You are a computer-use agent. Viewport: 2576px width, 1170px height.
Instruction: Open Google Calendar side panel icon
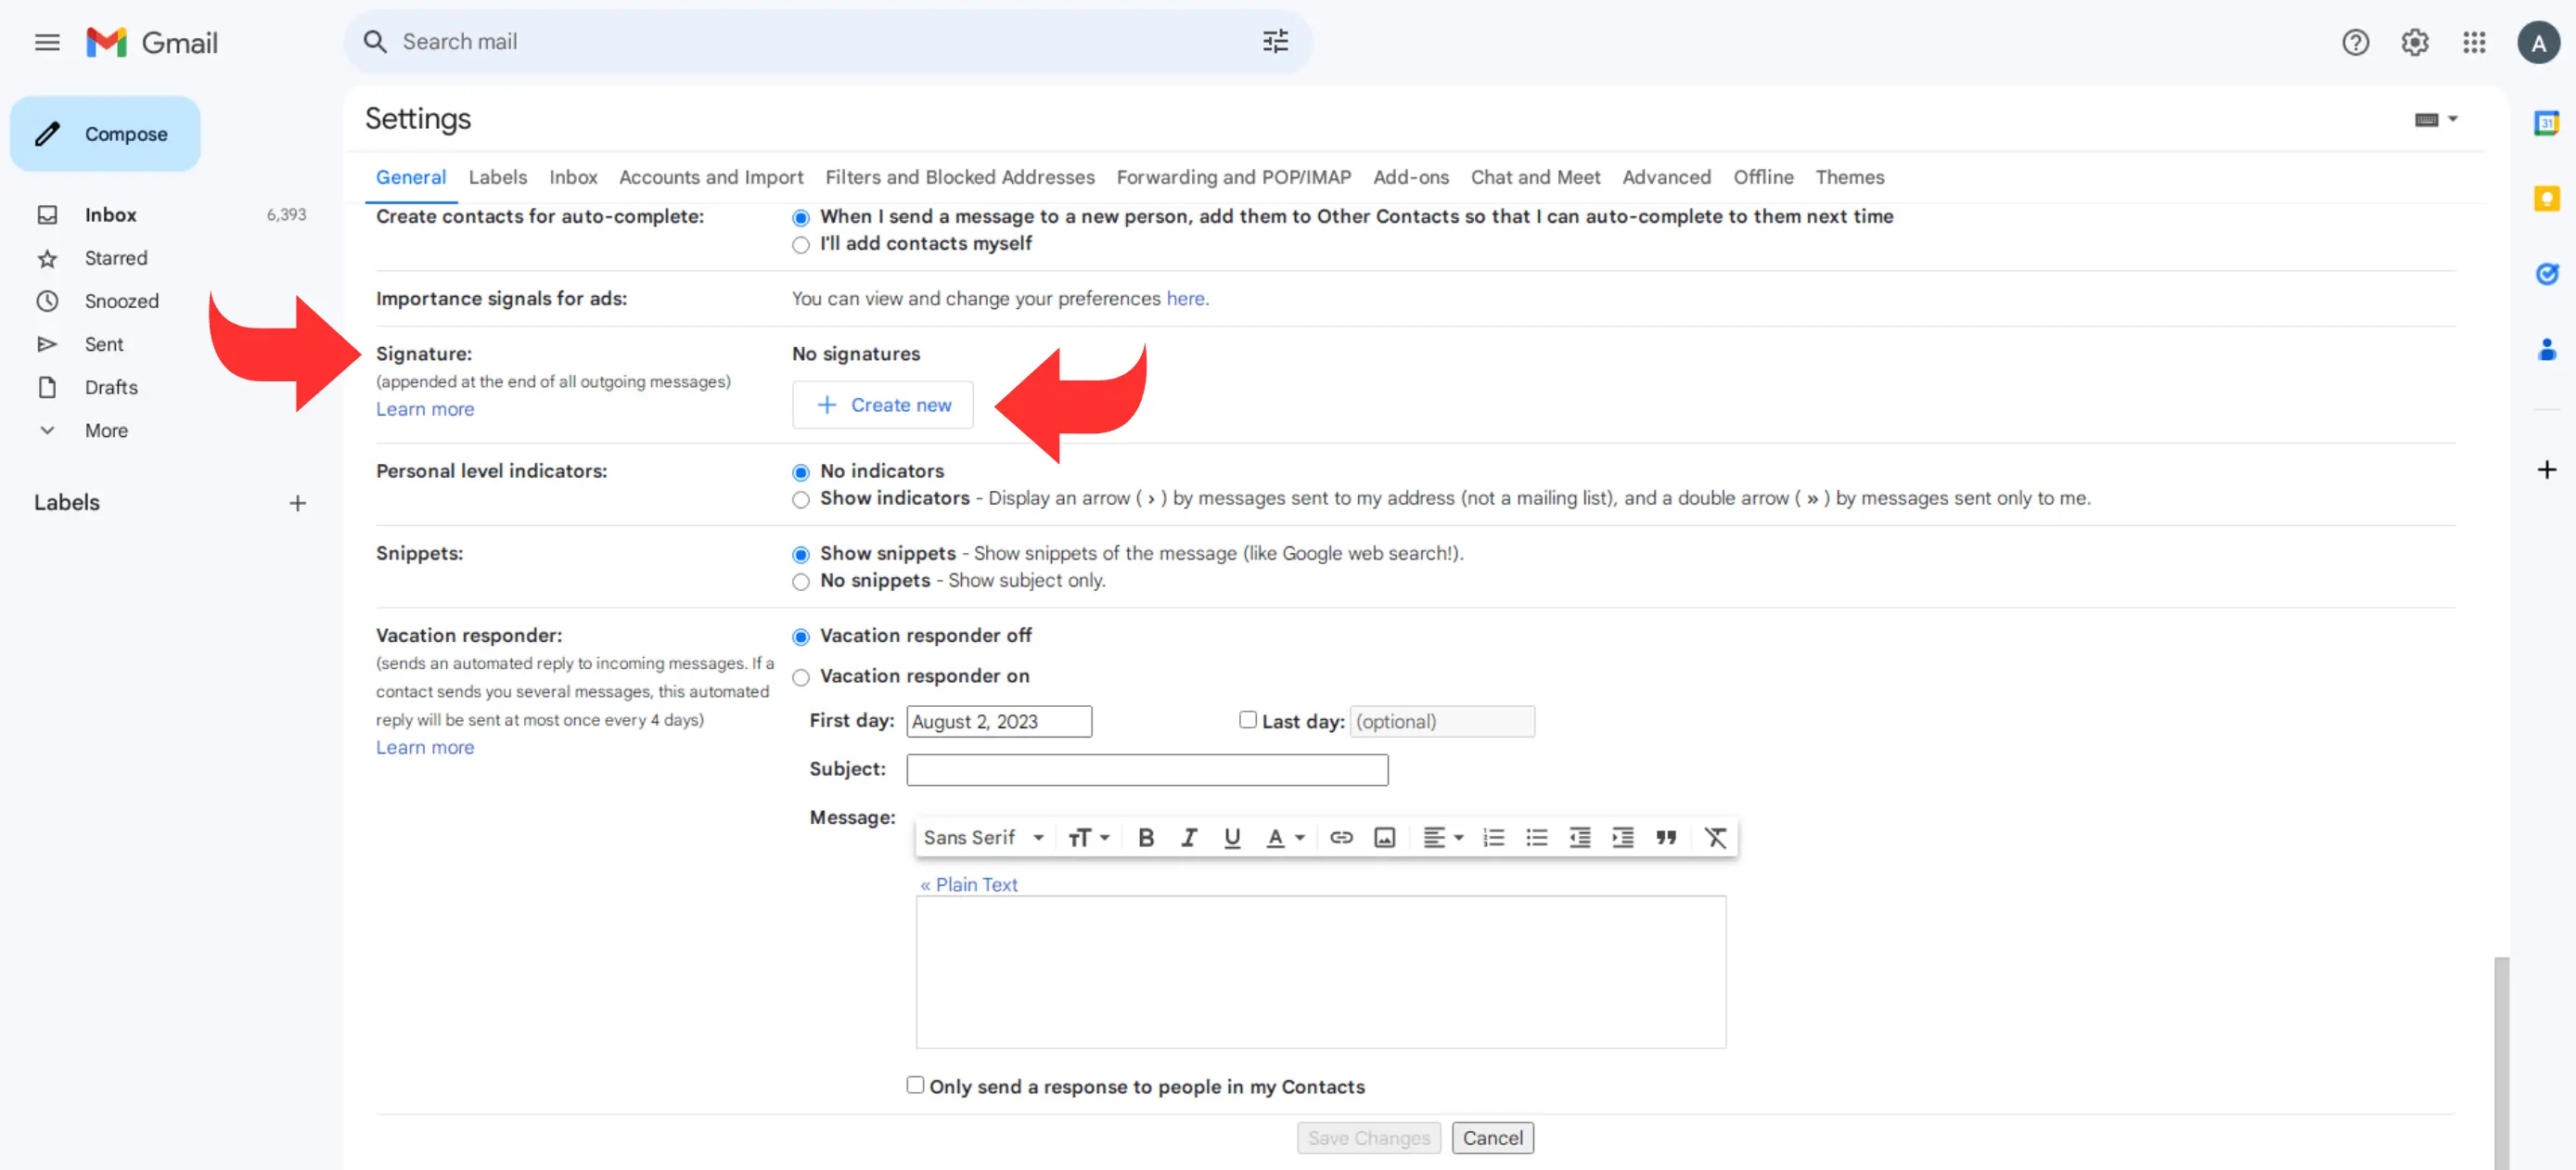click(x=2546, y=123)
